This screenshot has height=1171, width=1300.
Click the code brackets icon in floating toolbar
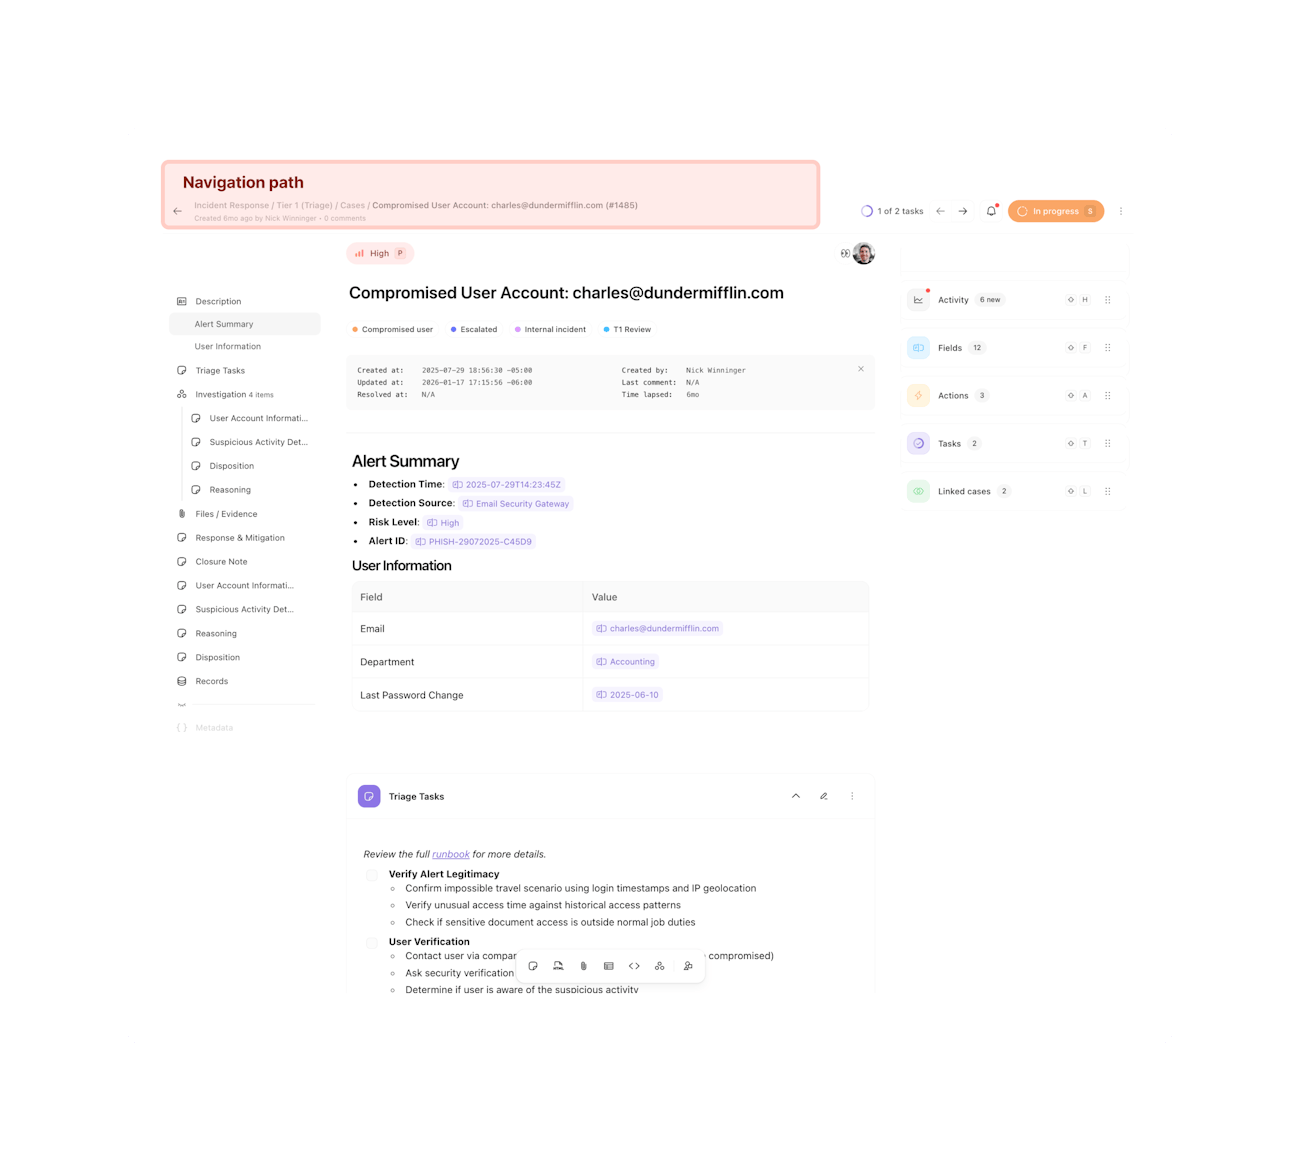tap(634, 966)
